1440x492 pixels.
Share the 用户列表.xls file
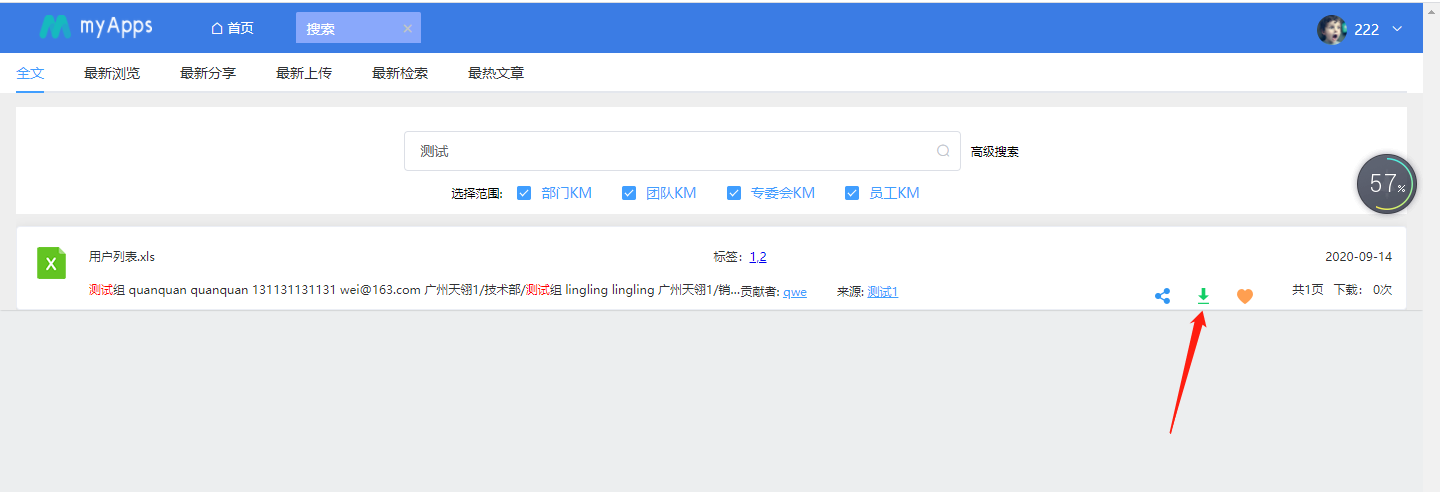click(x=1162, y=296)
